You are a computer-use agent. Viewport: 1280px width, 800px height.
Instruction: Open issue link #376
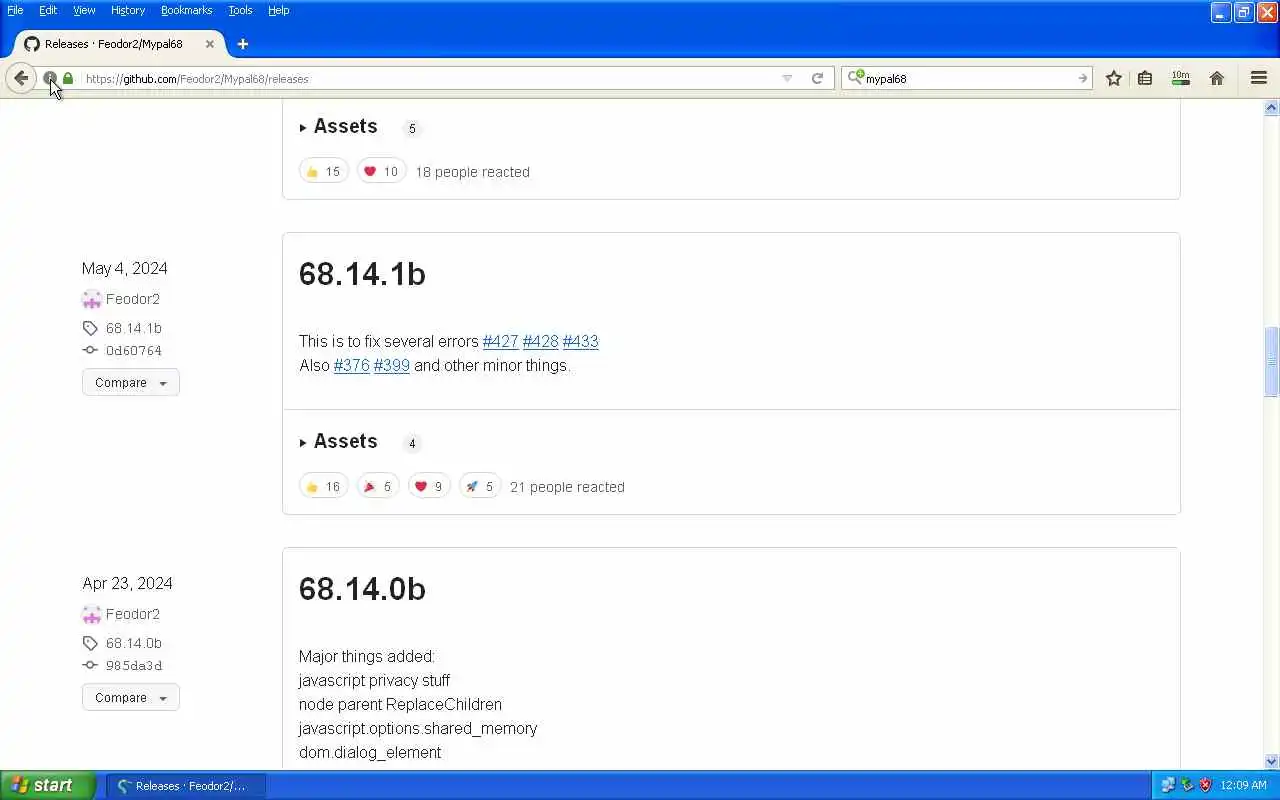[351, 365]
